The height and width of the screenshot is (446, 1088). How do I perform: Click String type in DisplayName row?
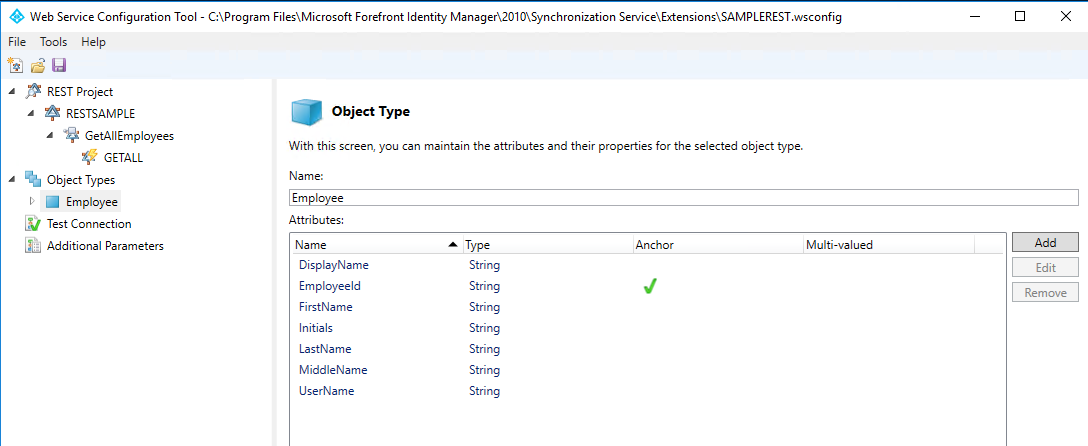[484, 265]
